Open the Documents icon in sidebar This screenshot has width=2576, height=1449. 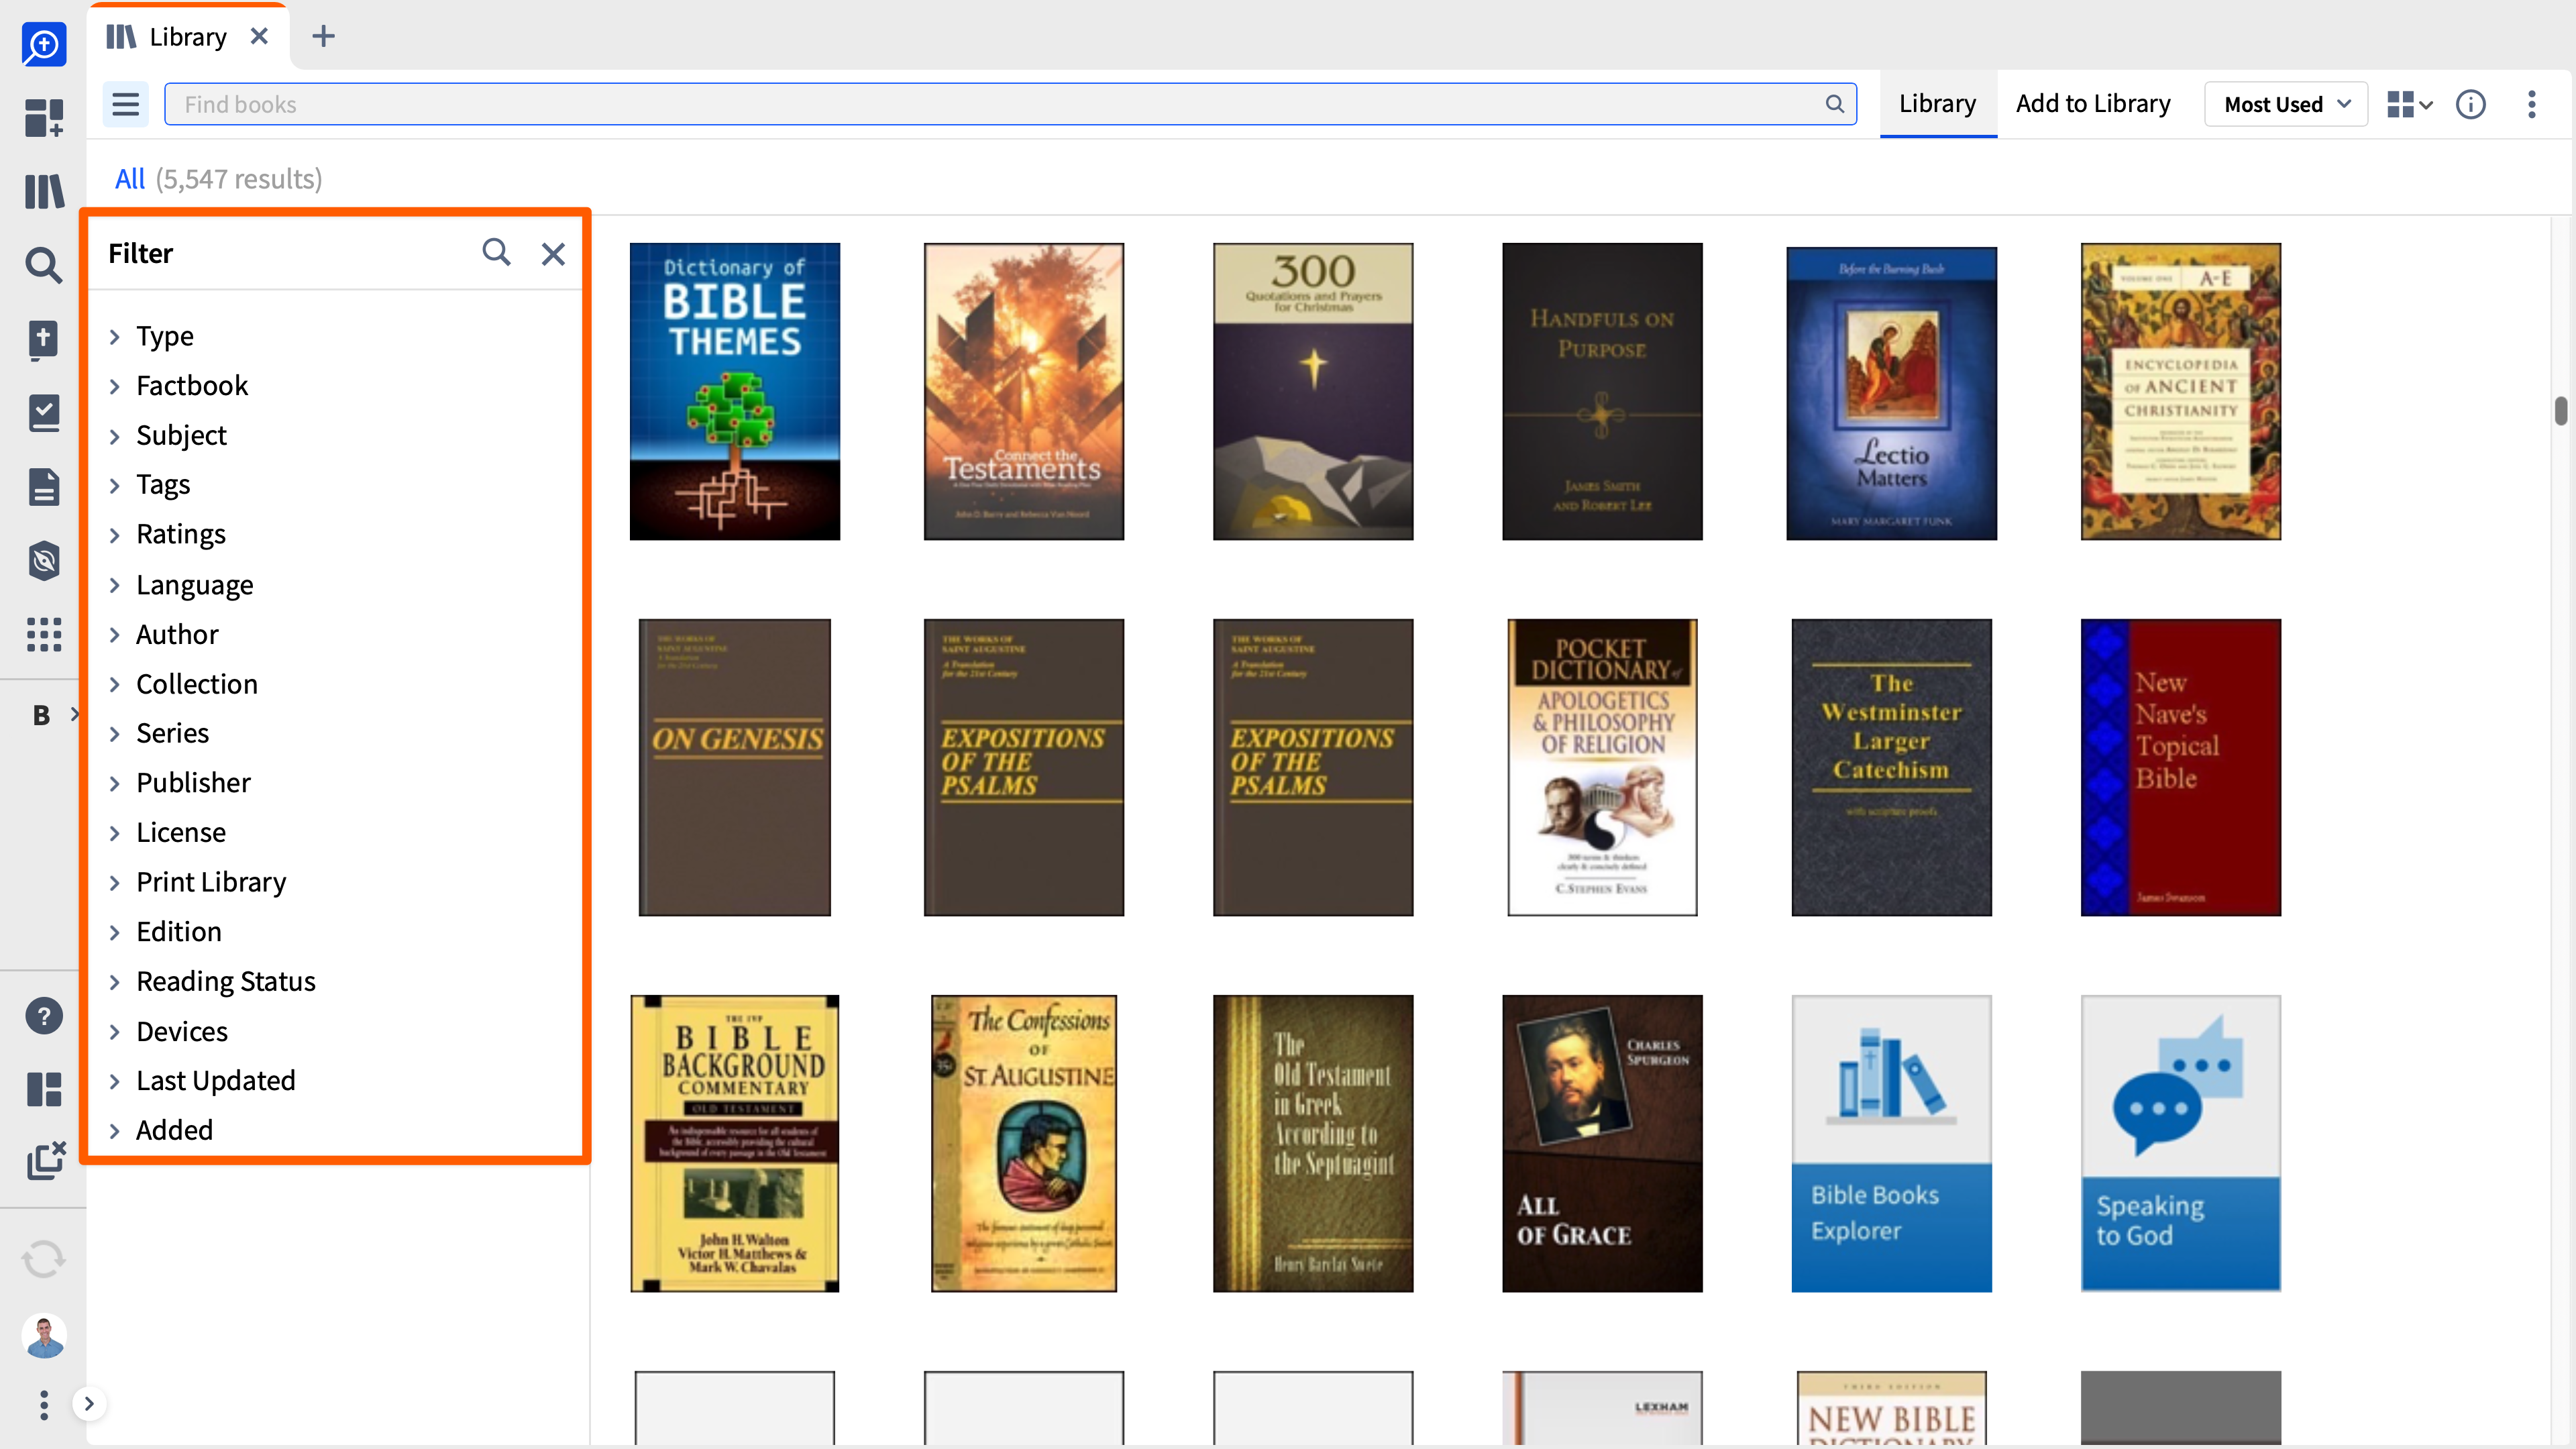[44, 487]
